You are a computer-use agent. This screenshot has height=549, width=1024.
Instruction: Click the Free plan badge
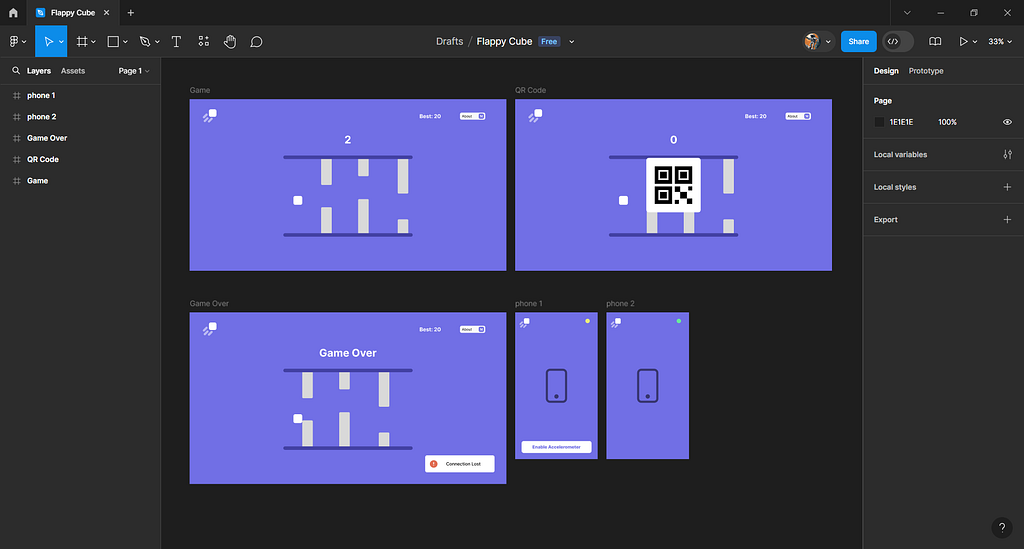[x=549, y=41]
